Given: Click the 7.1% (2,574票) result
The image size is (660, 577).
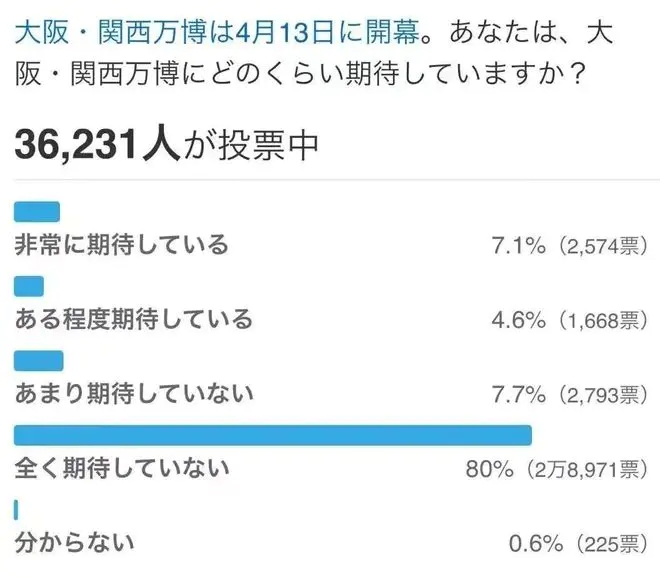Looking at the screenshot, I should click(571, 245).
